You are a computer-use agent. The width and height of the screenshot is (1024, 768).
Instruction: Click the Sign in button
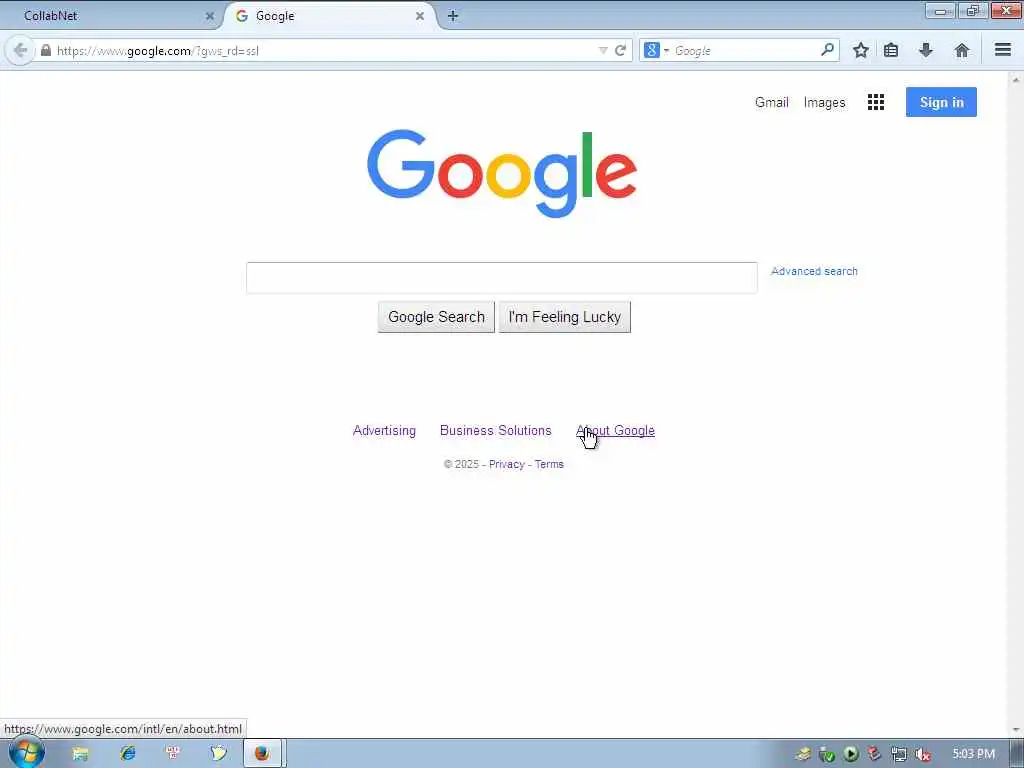coord(941,102)
